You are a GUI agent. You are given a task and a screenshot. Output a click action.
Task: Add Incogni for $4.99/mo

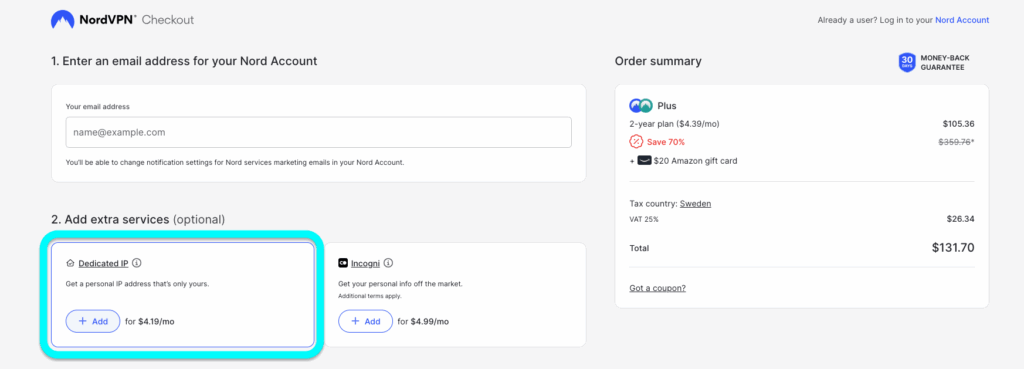[x=365, y=321]
